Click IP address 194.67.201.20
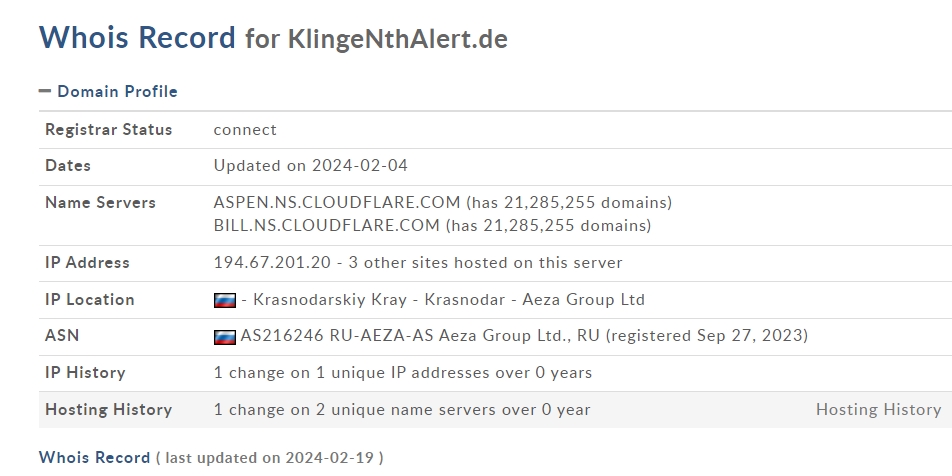 point(272,262)
